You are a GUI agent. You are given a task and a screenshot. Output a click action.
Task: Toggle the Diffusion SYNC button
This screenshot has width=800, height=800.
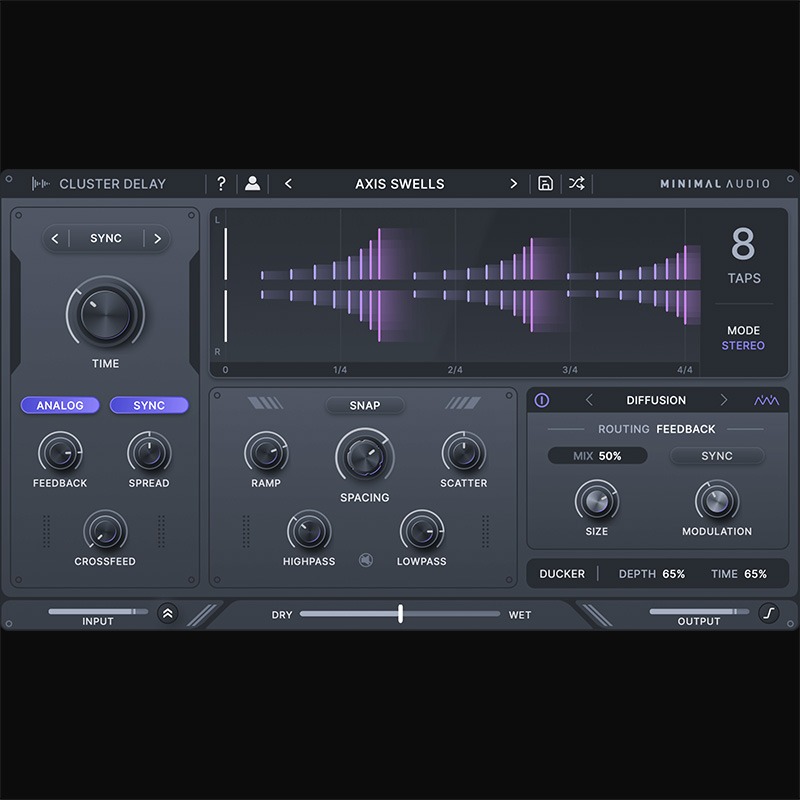click(x=717, y=456)
